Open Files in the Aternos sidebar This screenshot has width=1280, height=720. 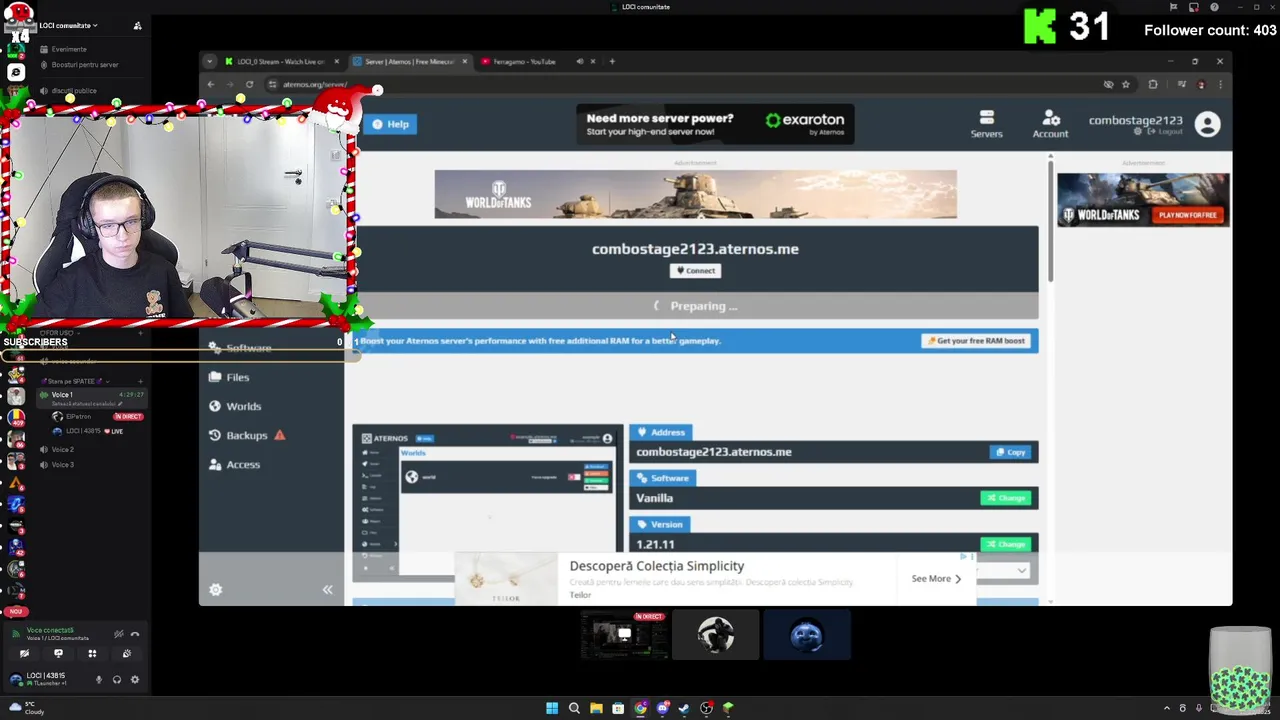230,377
